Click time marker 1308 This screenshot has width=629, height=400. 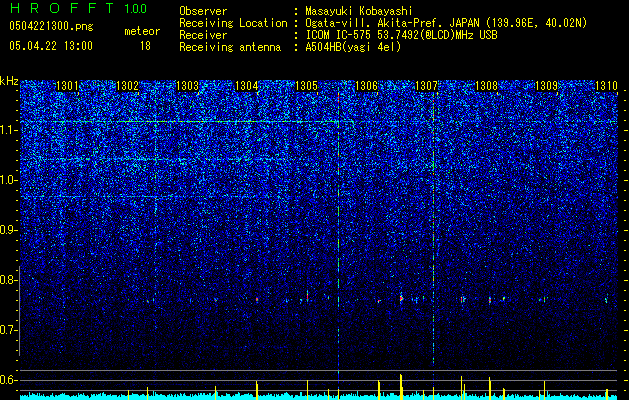pyautogui.click(x=486, y=85)
